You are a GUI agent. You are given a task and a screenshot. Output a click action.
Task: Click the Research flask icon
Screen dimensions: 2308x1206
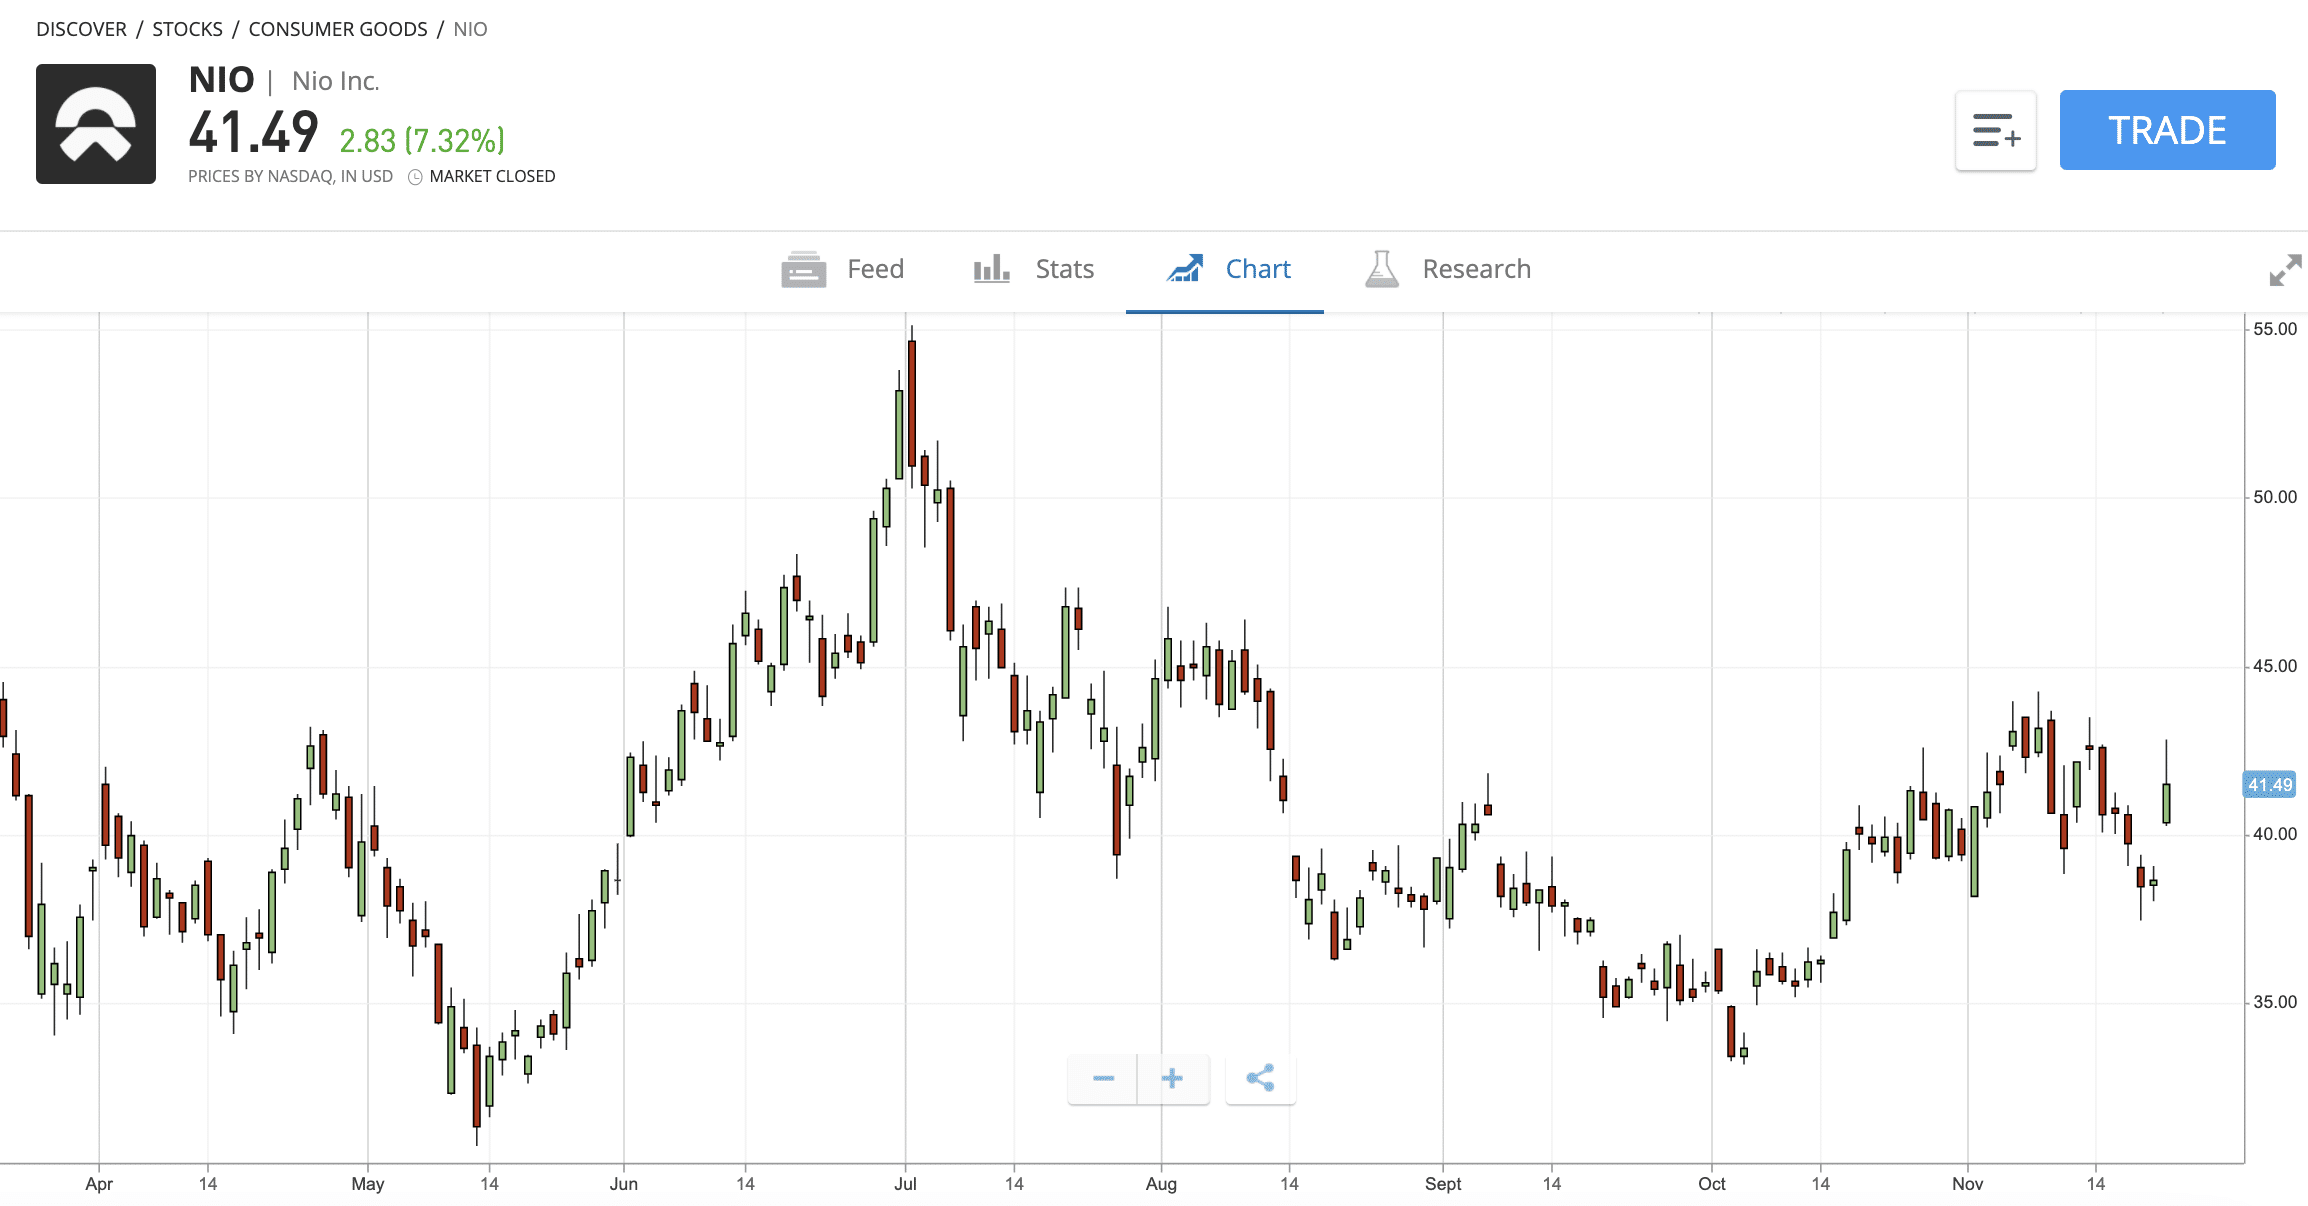(x=1382, y=269)
